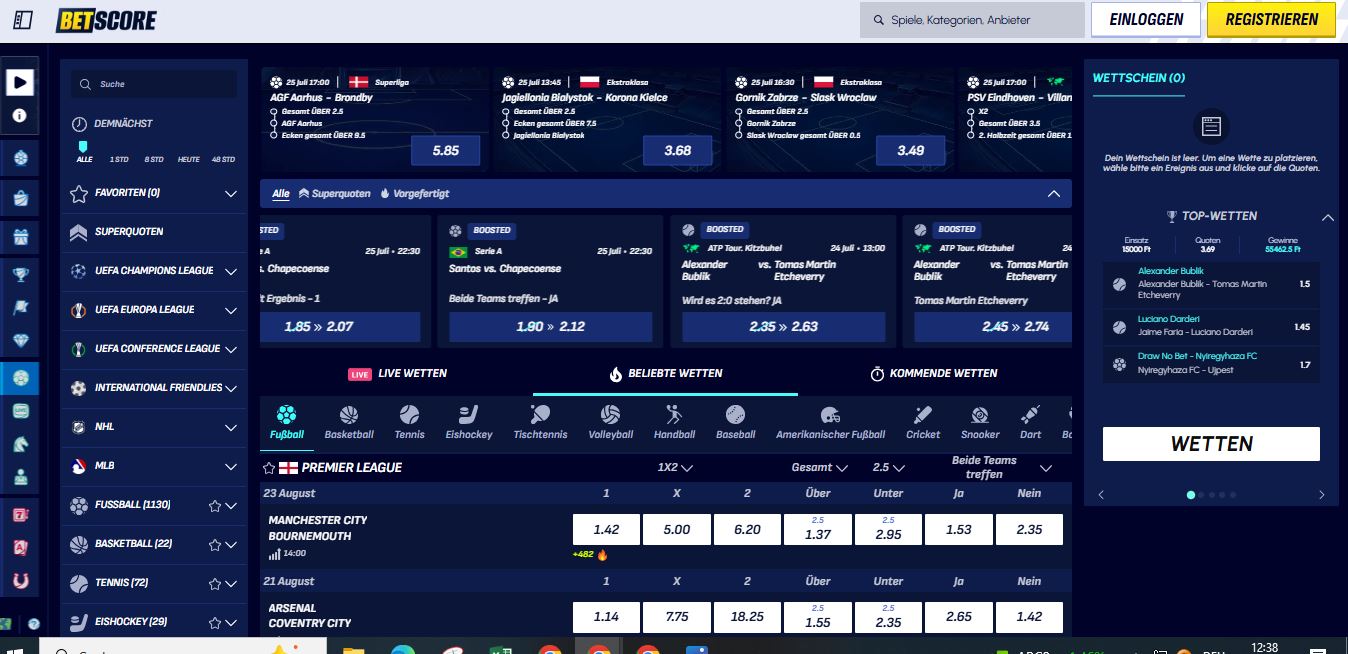The width and height of the screenshot is (1348, 654).
Task: Click the Registrieren button
Action: pos(1271,19)
